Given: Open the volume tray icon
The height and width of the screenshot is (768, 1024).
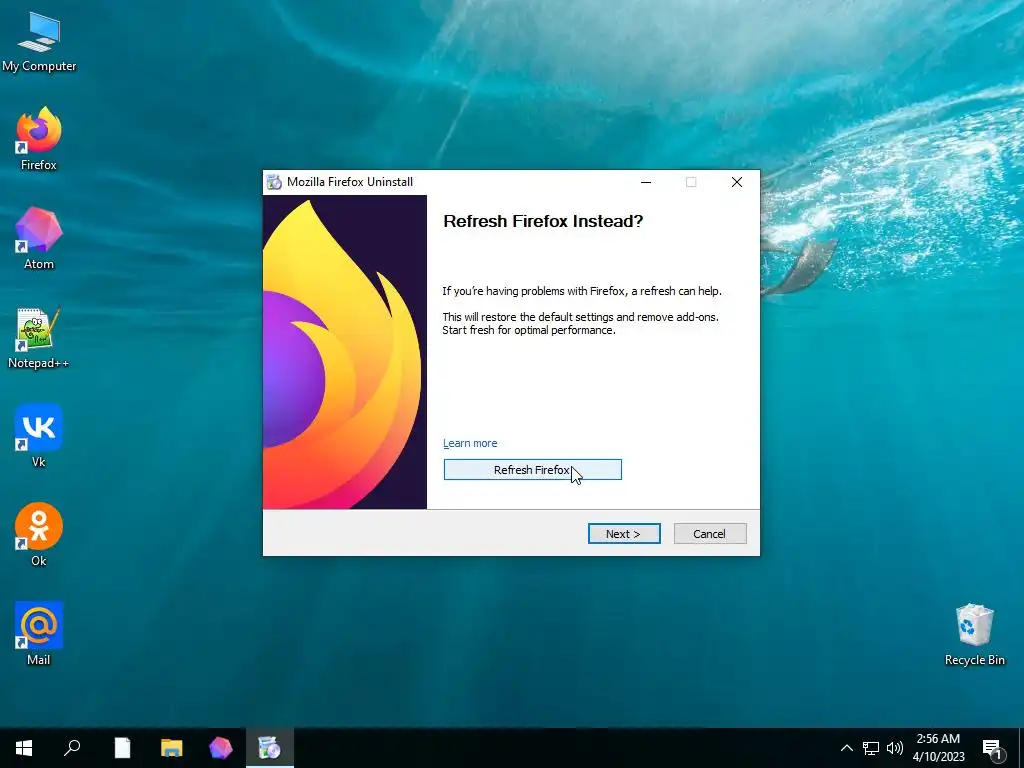Looking at the screenshot, I should click(x=895, y=748).
